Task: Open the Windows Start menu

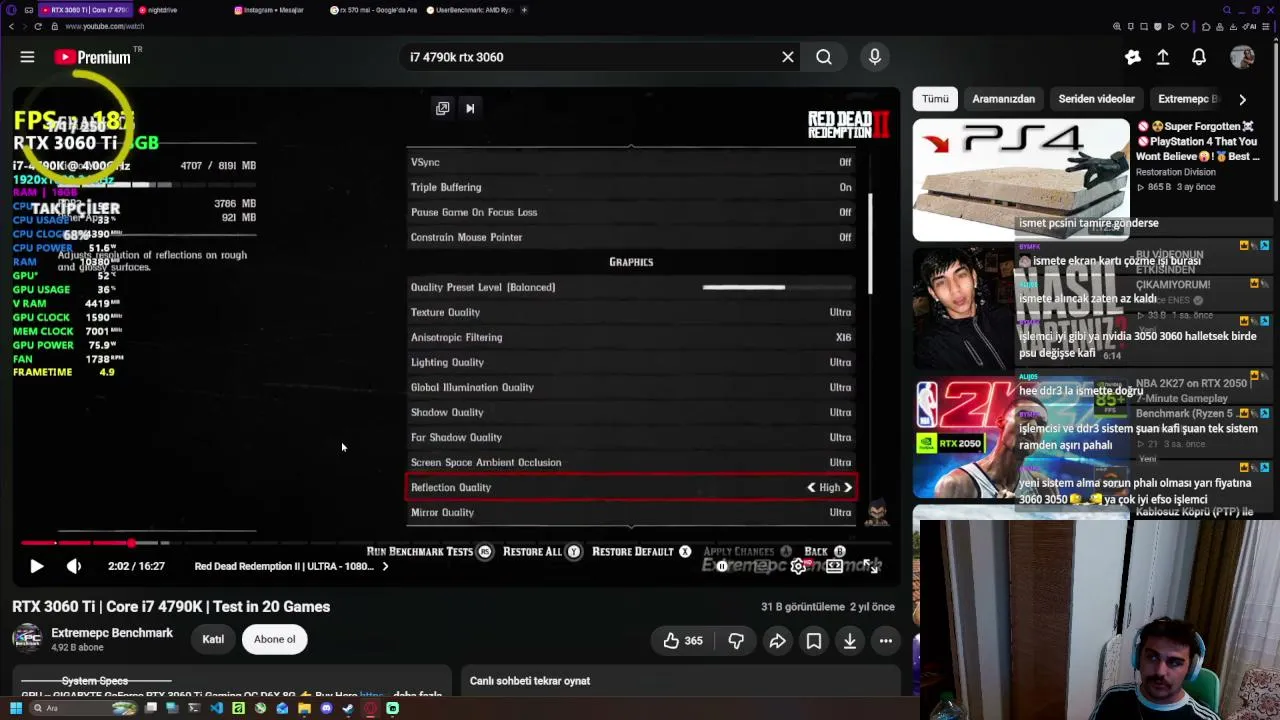Action: (x=15, y=708)
